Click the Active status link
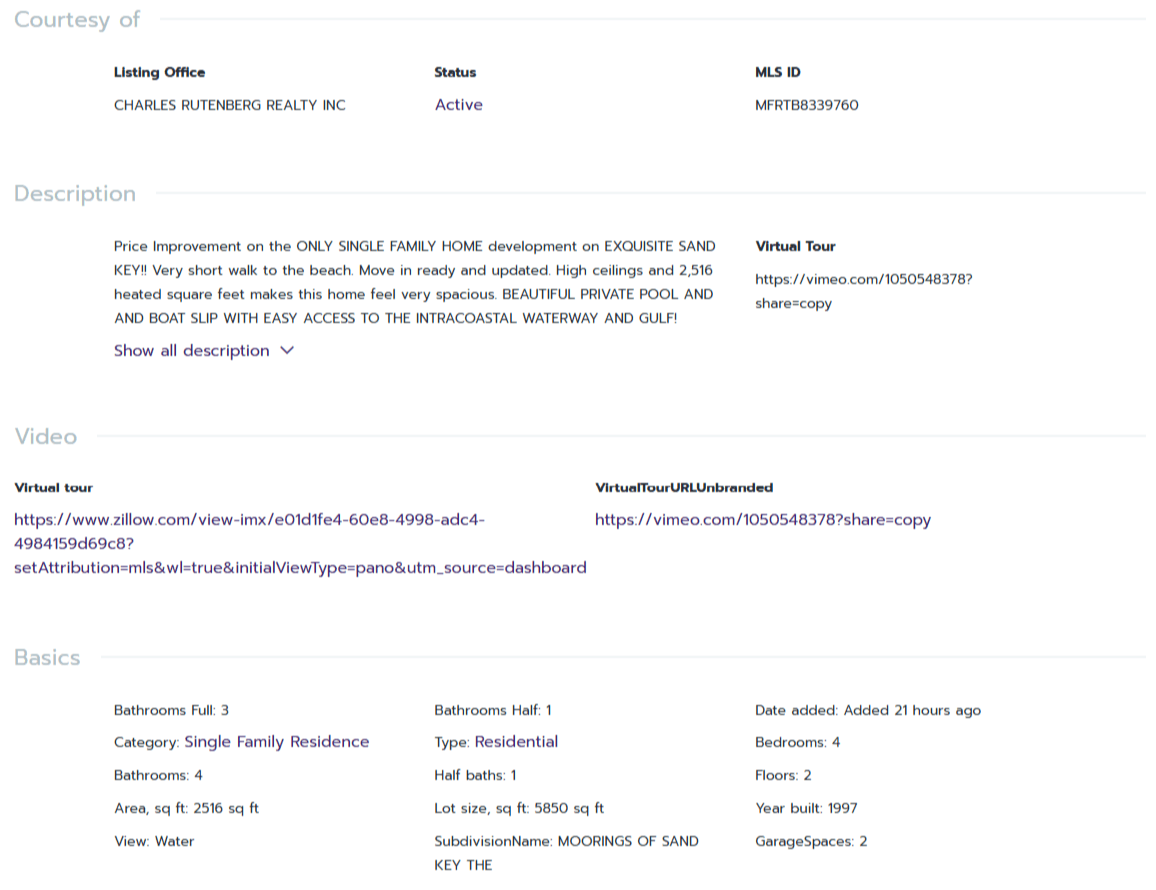The height and width of the screenshot is (890, 1156). [x=458, y=105]
